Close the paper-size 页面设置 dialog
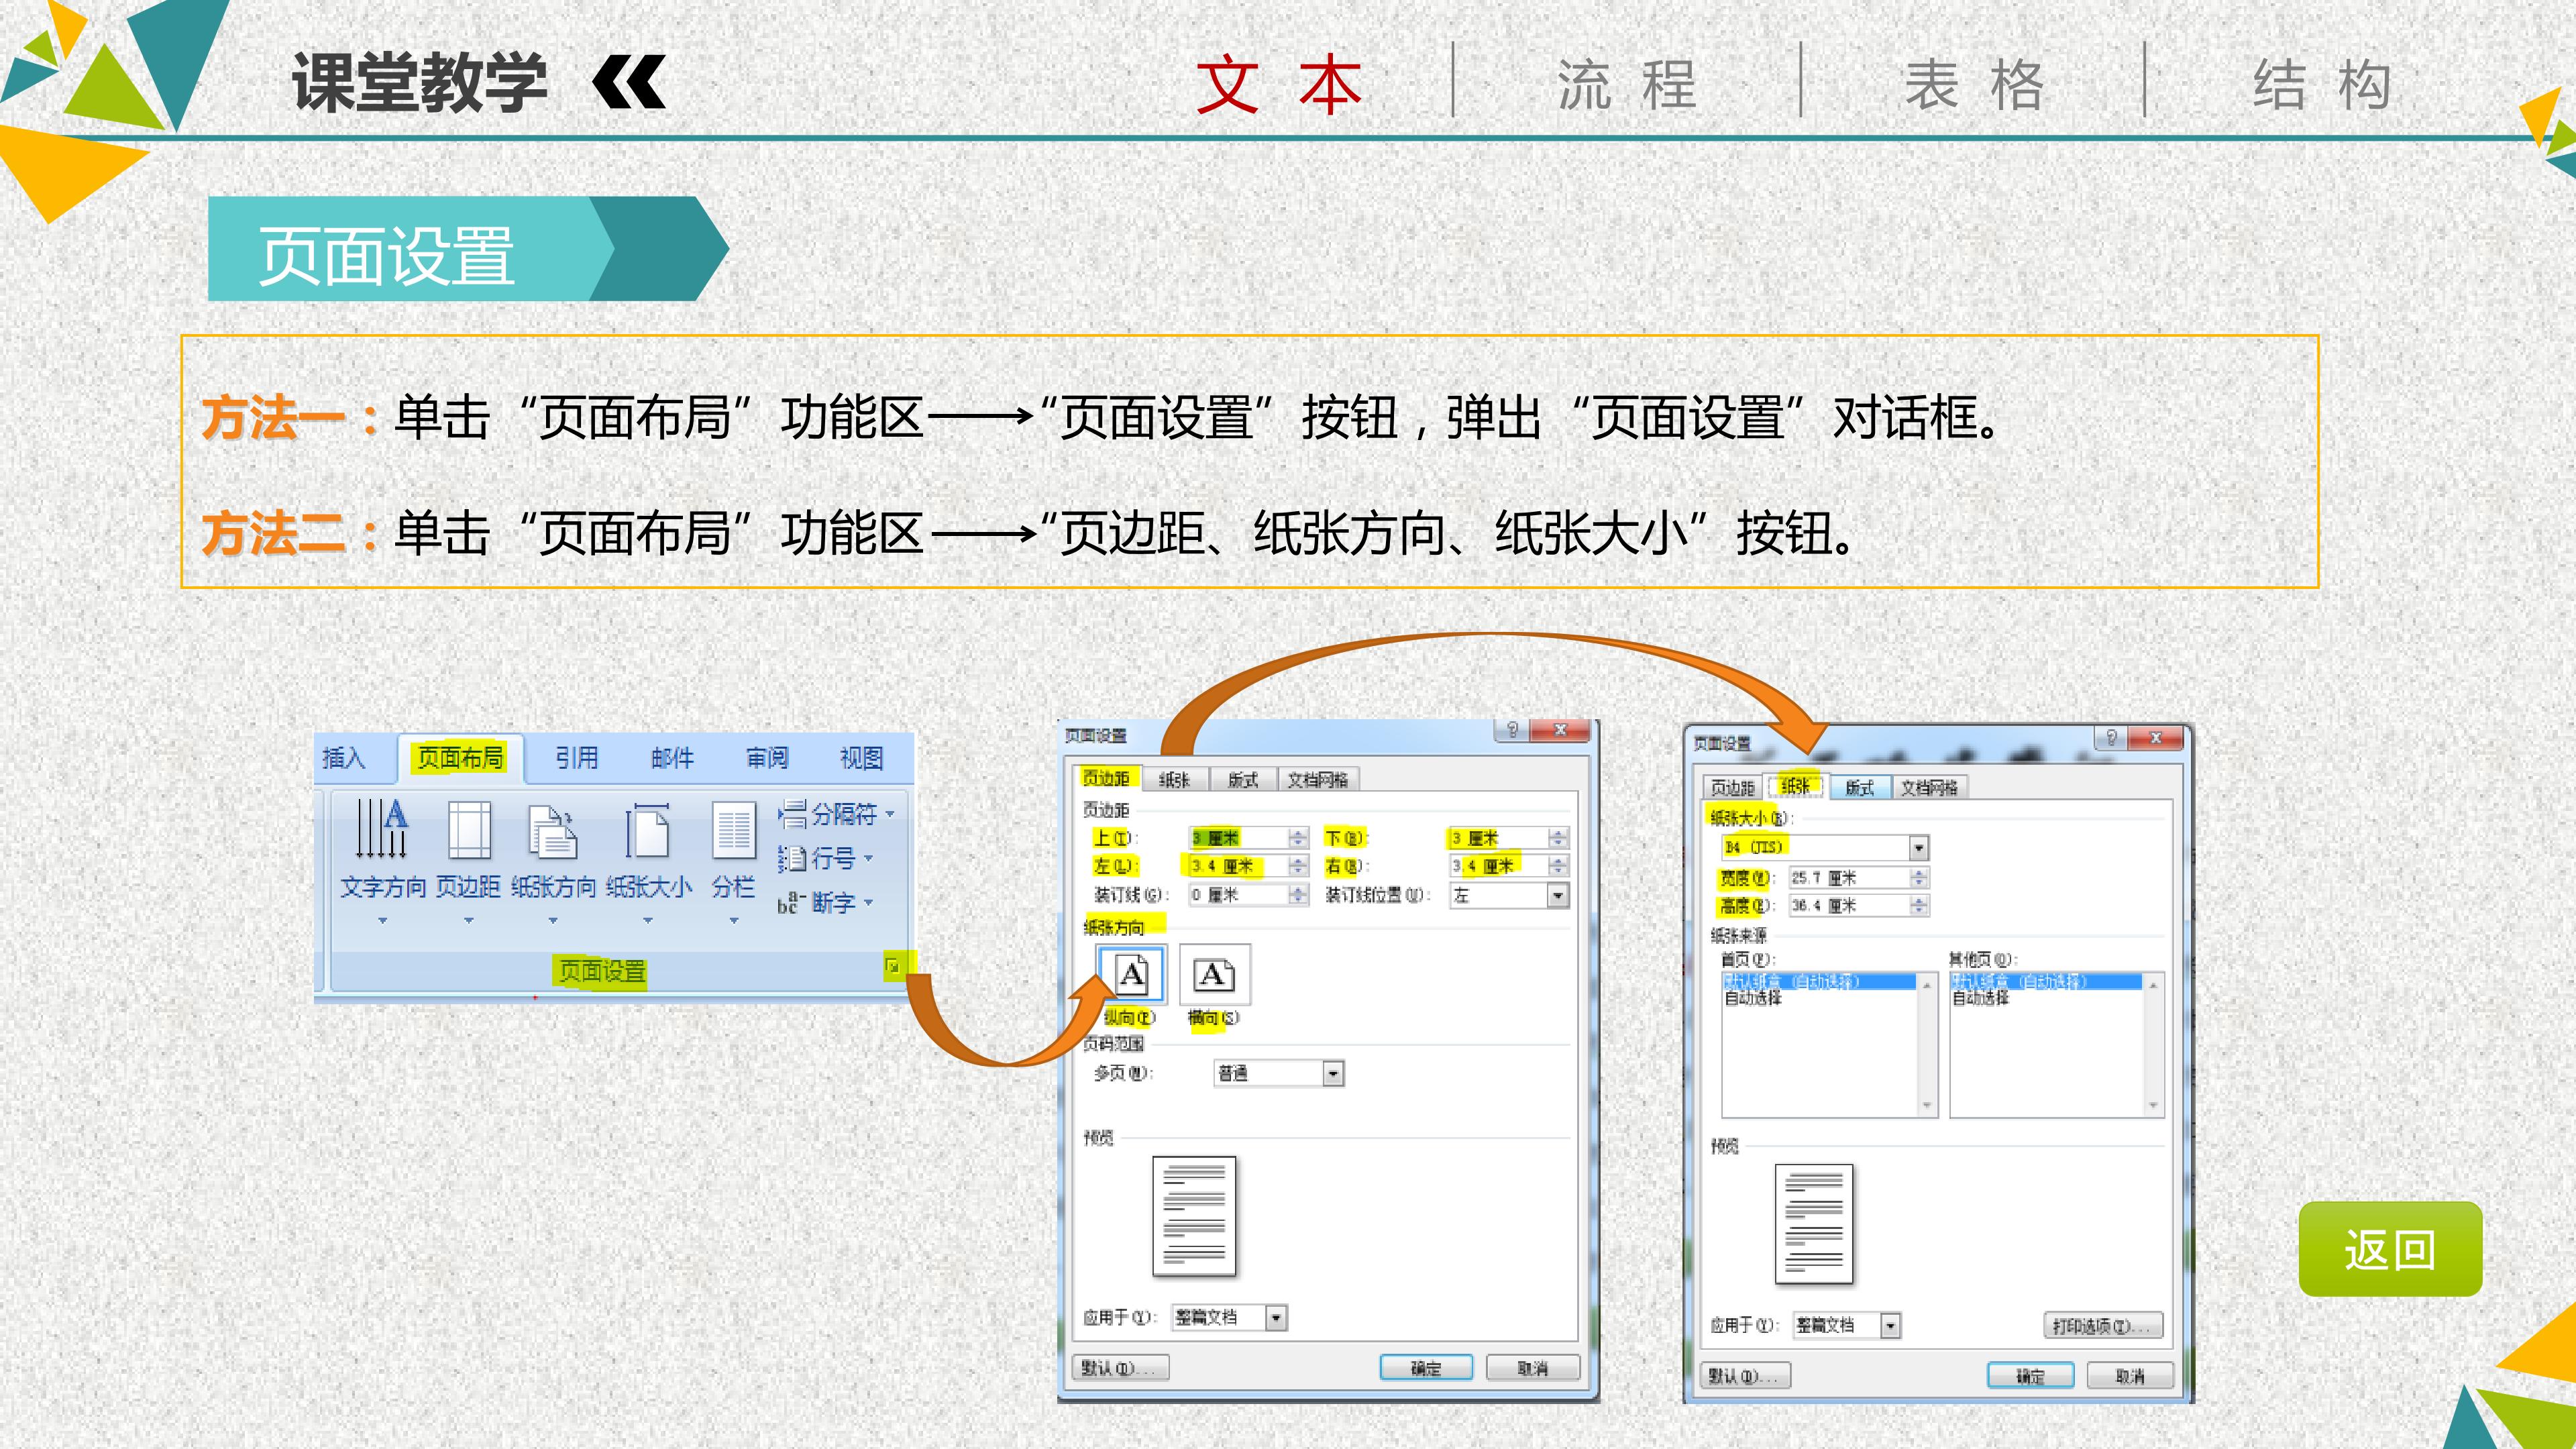 [x=2157, y=738]
